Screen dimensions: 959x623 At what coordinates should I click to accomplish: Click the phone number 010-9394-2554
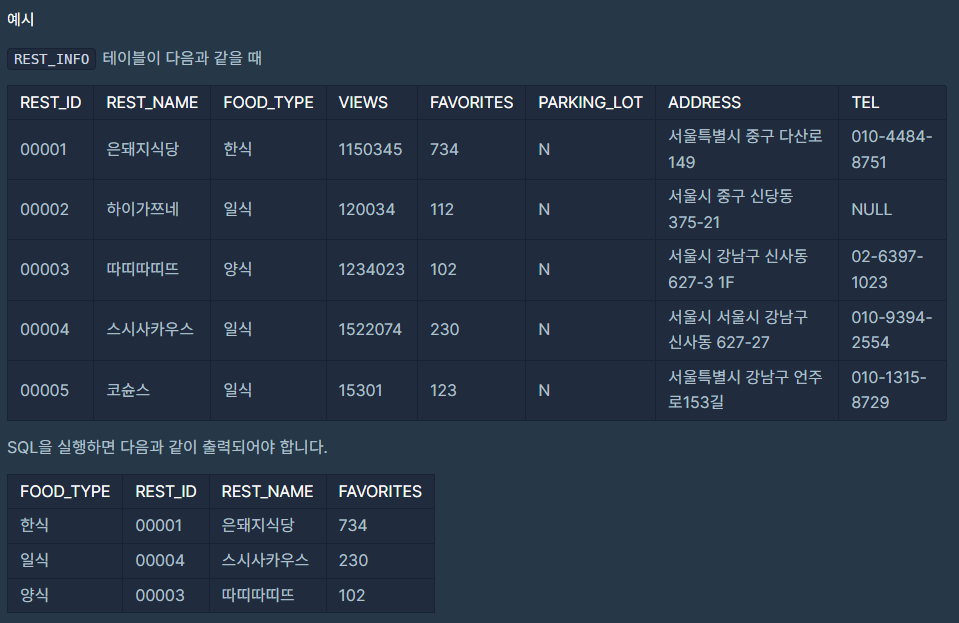click(892, 330)
